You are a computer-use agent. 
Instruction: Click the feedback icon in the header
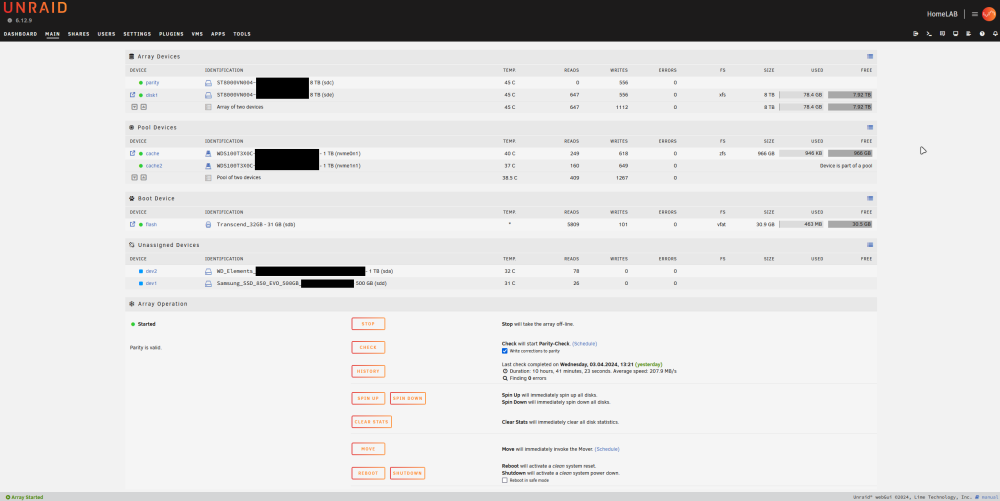[942, 34]
